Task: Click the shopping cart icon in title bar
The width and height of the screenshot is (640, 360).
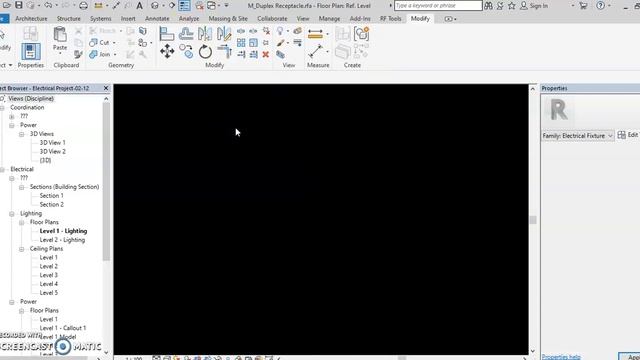Action: pyautogui.click(x=583, y=6)
